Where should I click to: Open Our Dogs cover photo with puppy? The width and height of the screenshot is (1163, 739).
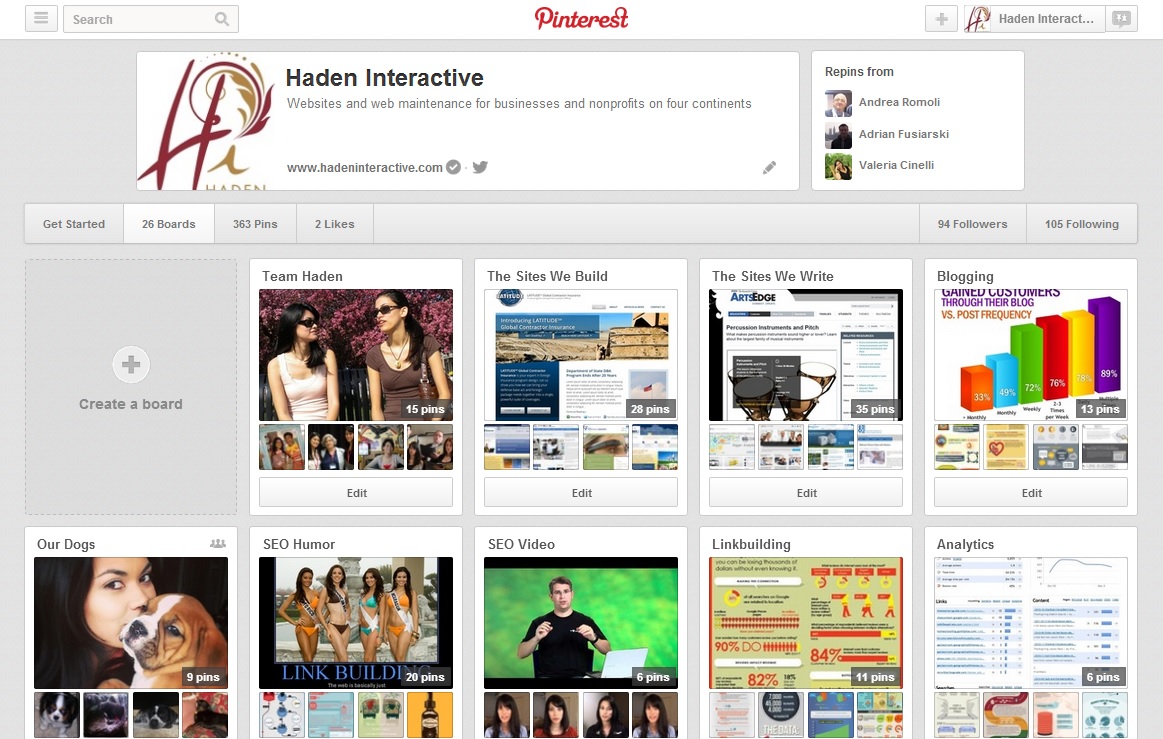[x=131, y=623]
